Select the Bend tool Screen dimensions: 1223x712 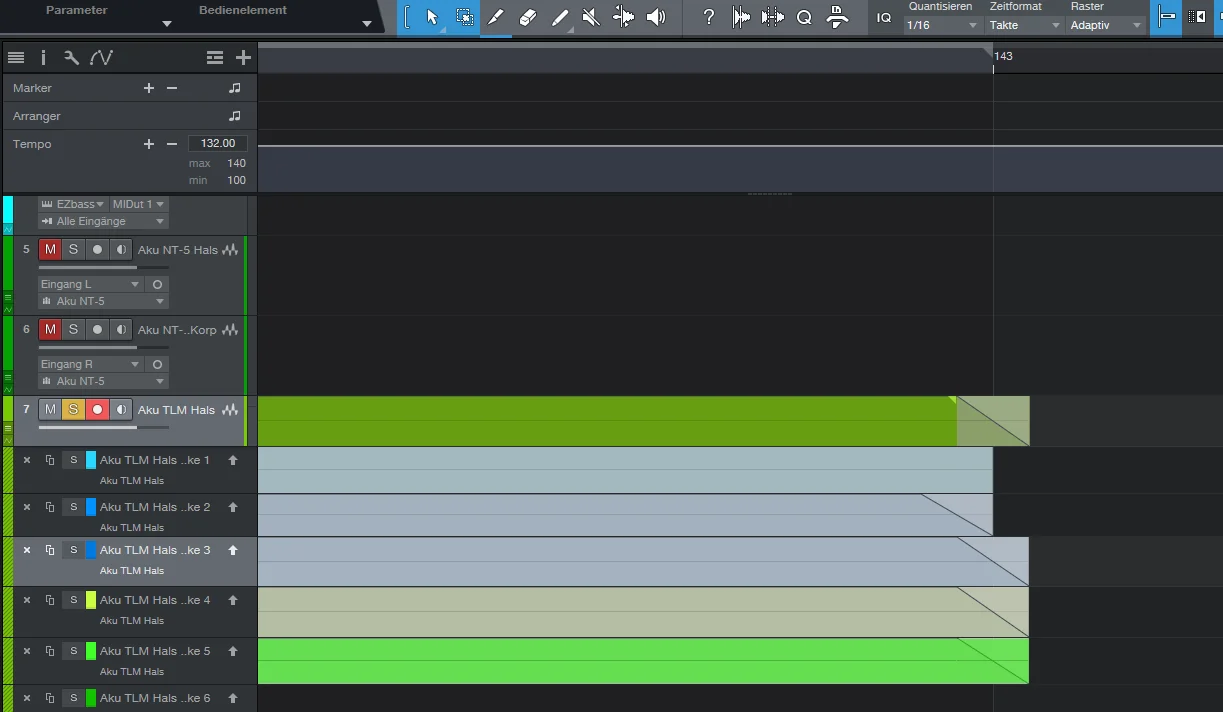click(x=623, y=17)
